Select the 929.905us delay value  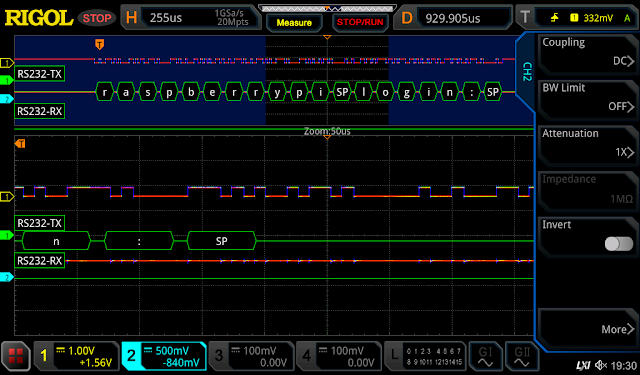(x=453, y=18)
